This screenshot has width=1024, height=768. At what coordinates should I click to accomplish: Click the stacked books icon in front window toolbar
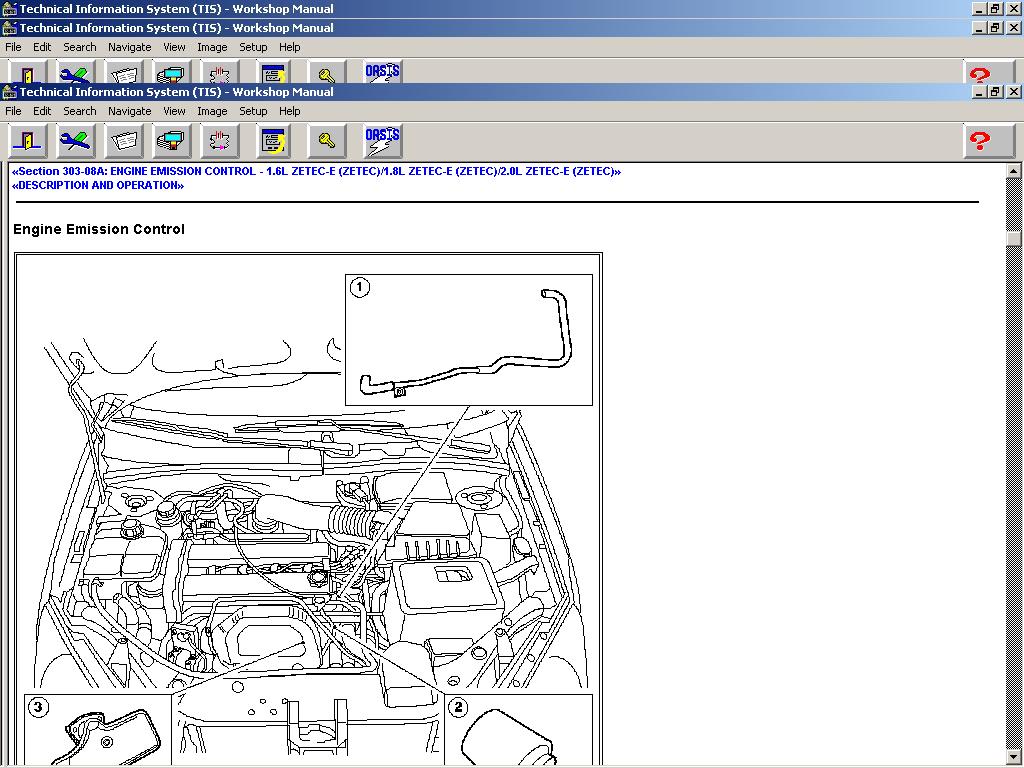click(172, 141)
